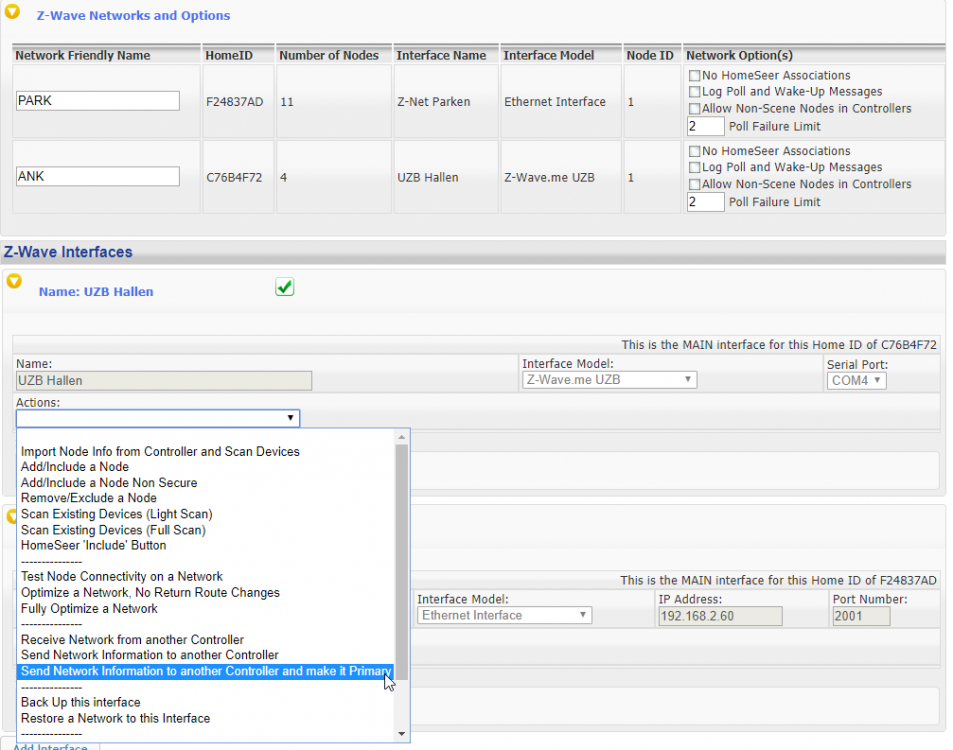
Task: Click the green checkmark next to UZB Hallen
Action: pos(284,288)
